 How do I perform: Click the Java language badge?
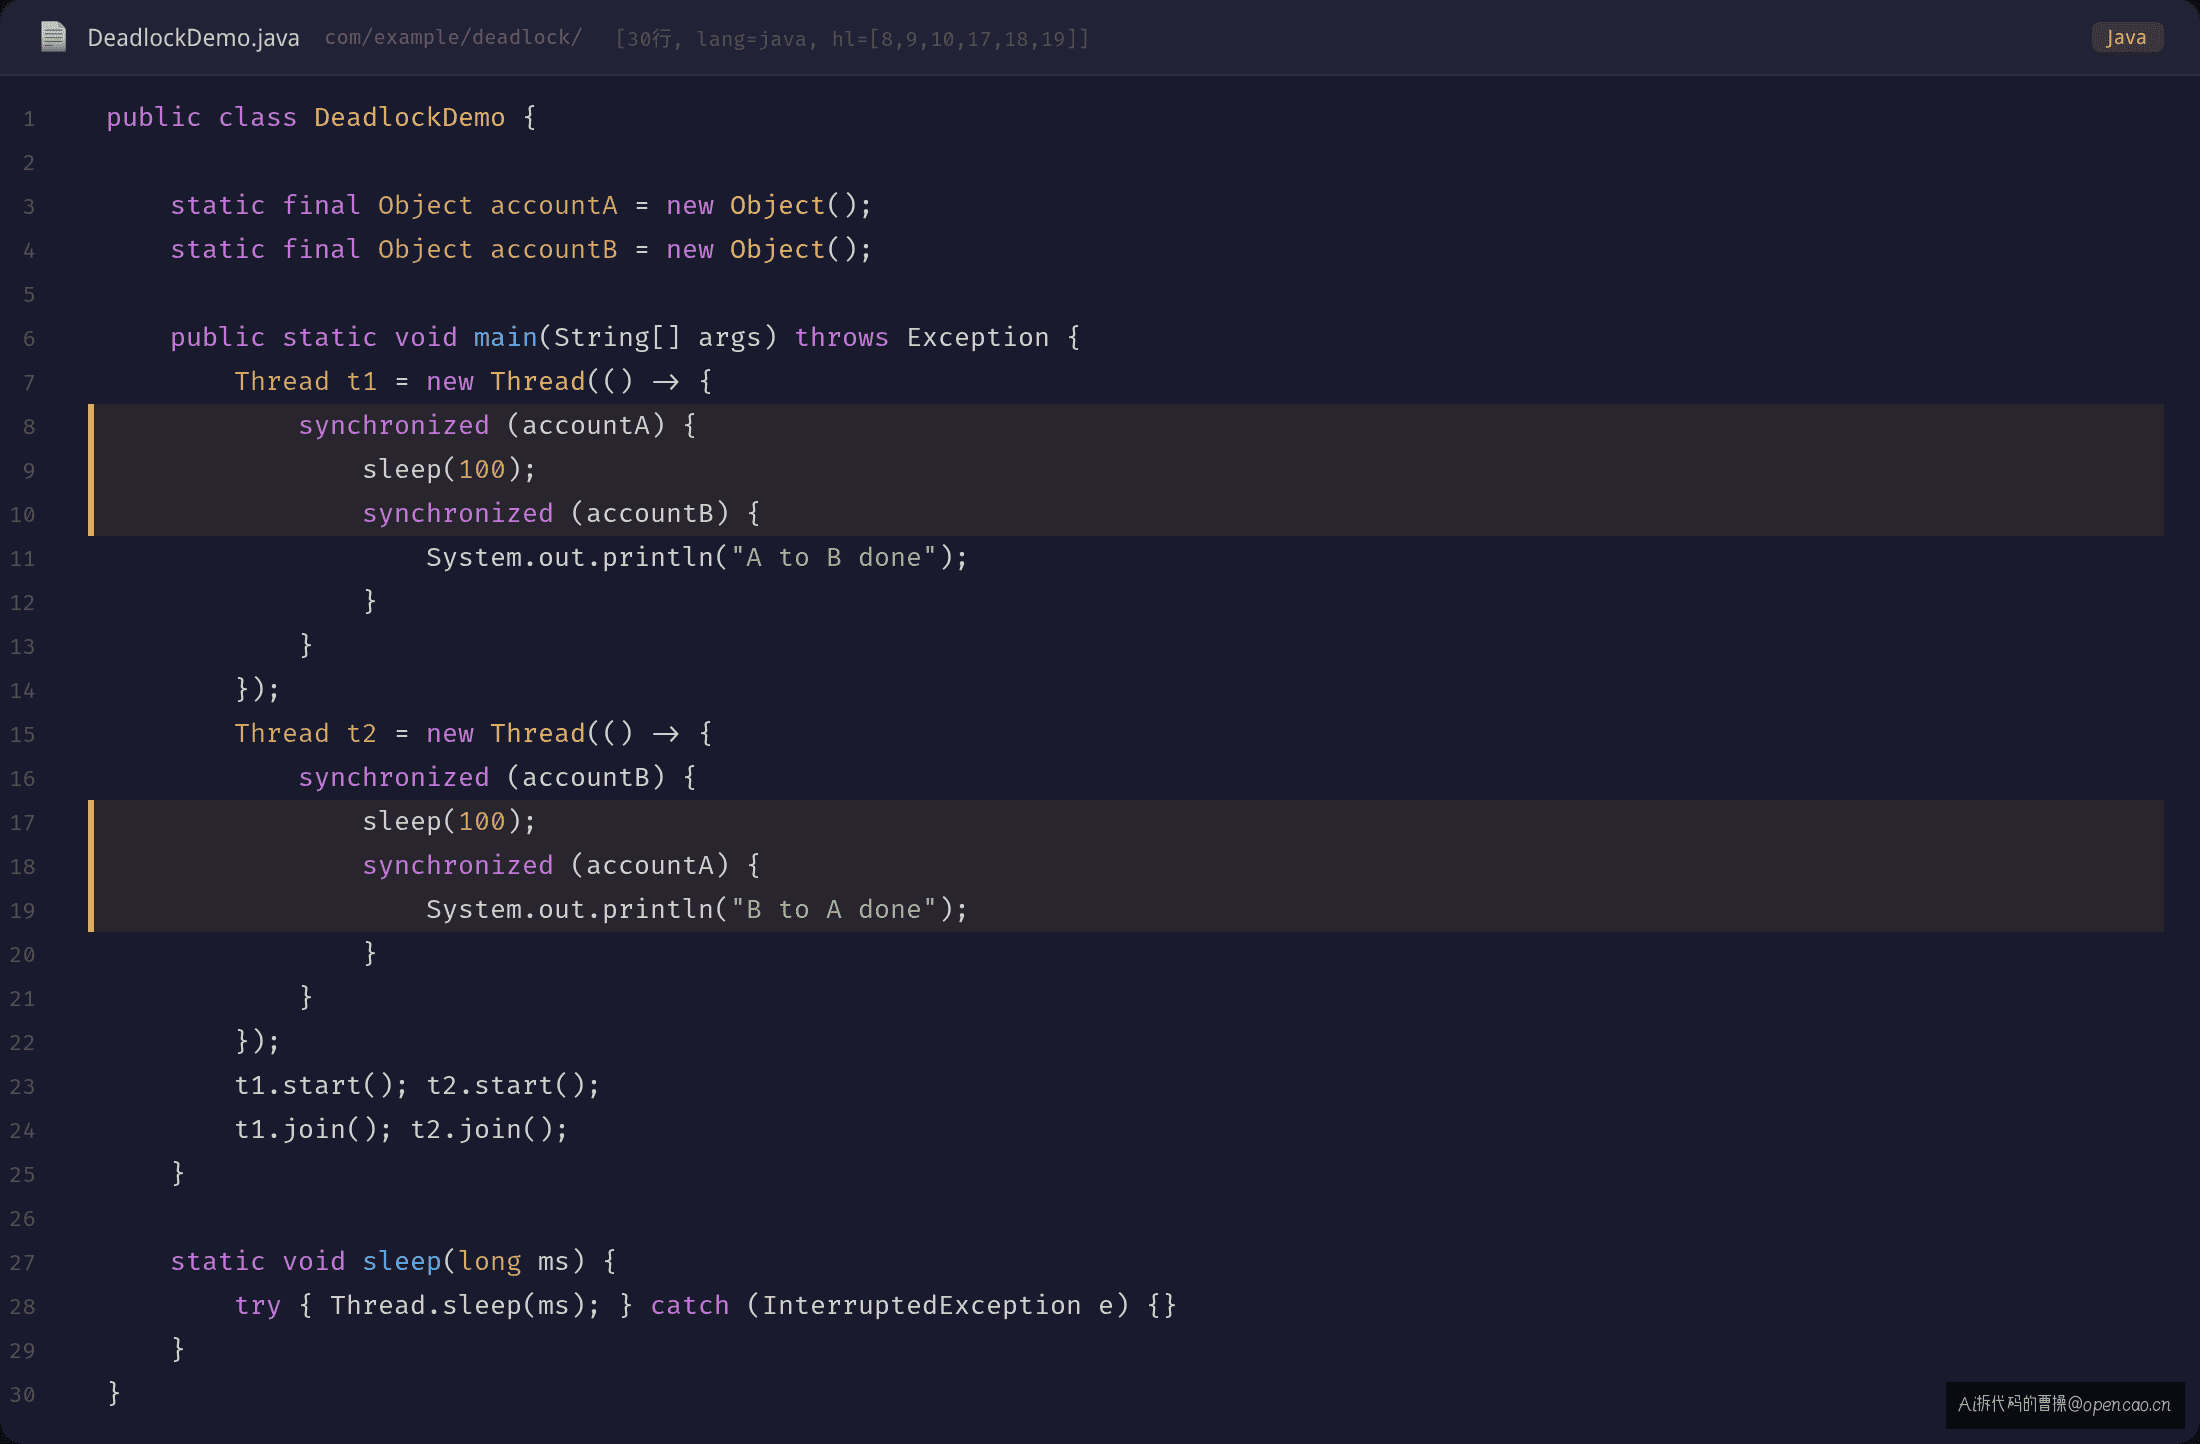(2126, 38)
